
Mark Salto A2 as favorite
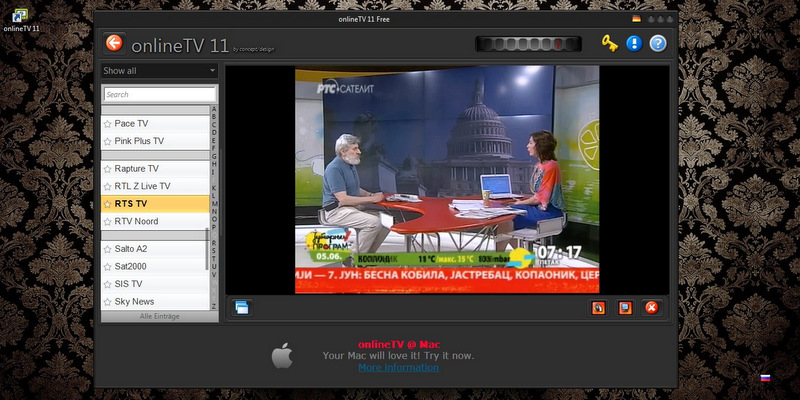click(107, 249)
